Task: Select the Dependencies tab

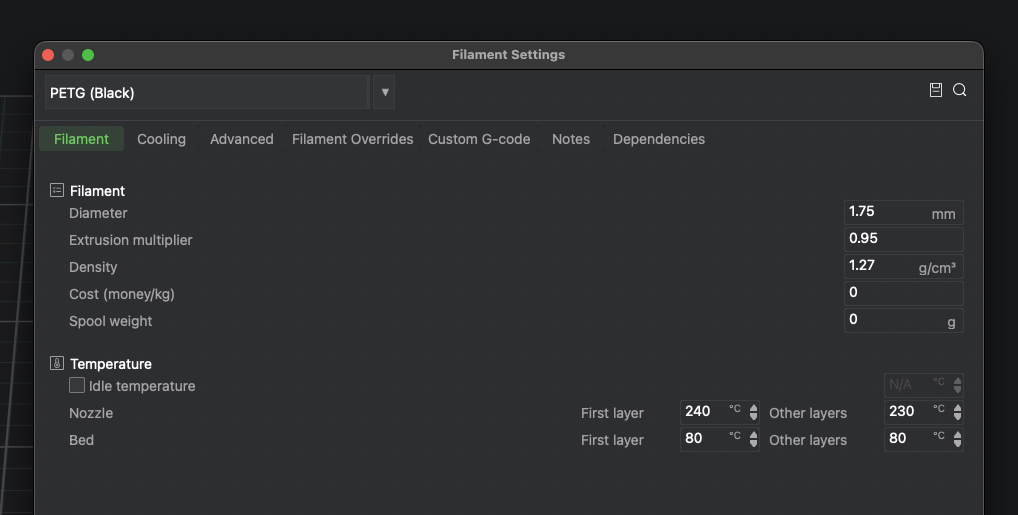Action: click(x=659, y=139)
